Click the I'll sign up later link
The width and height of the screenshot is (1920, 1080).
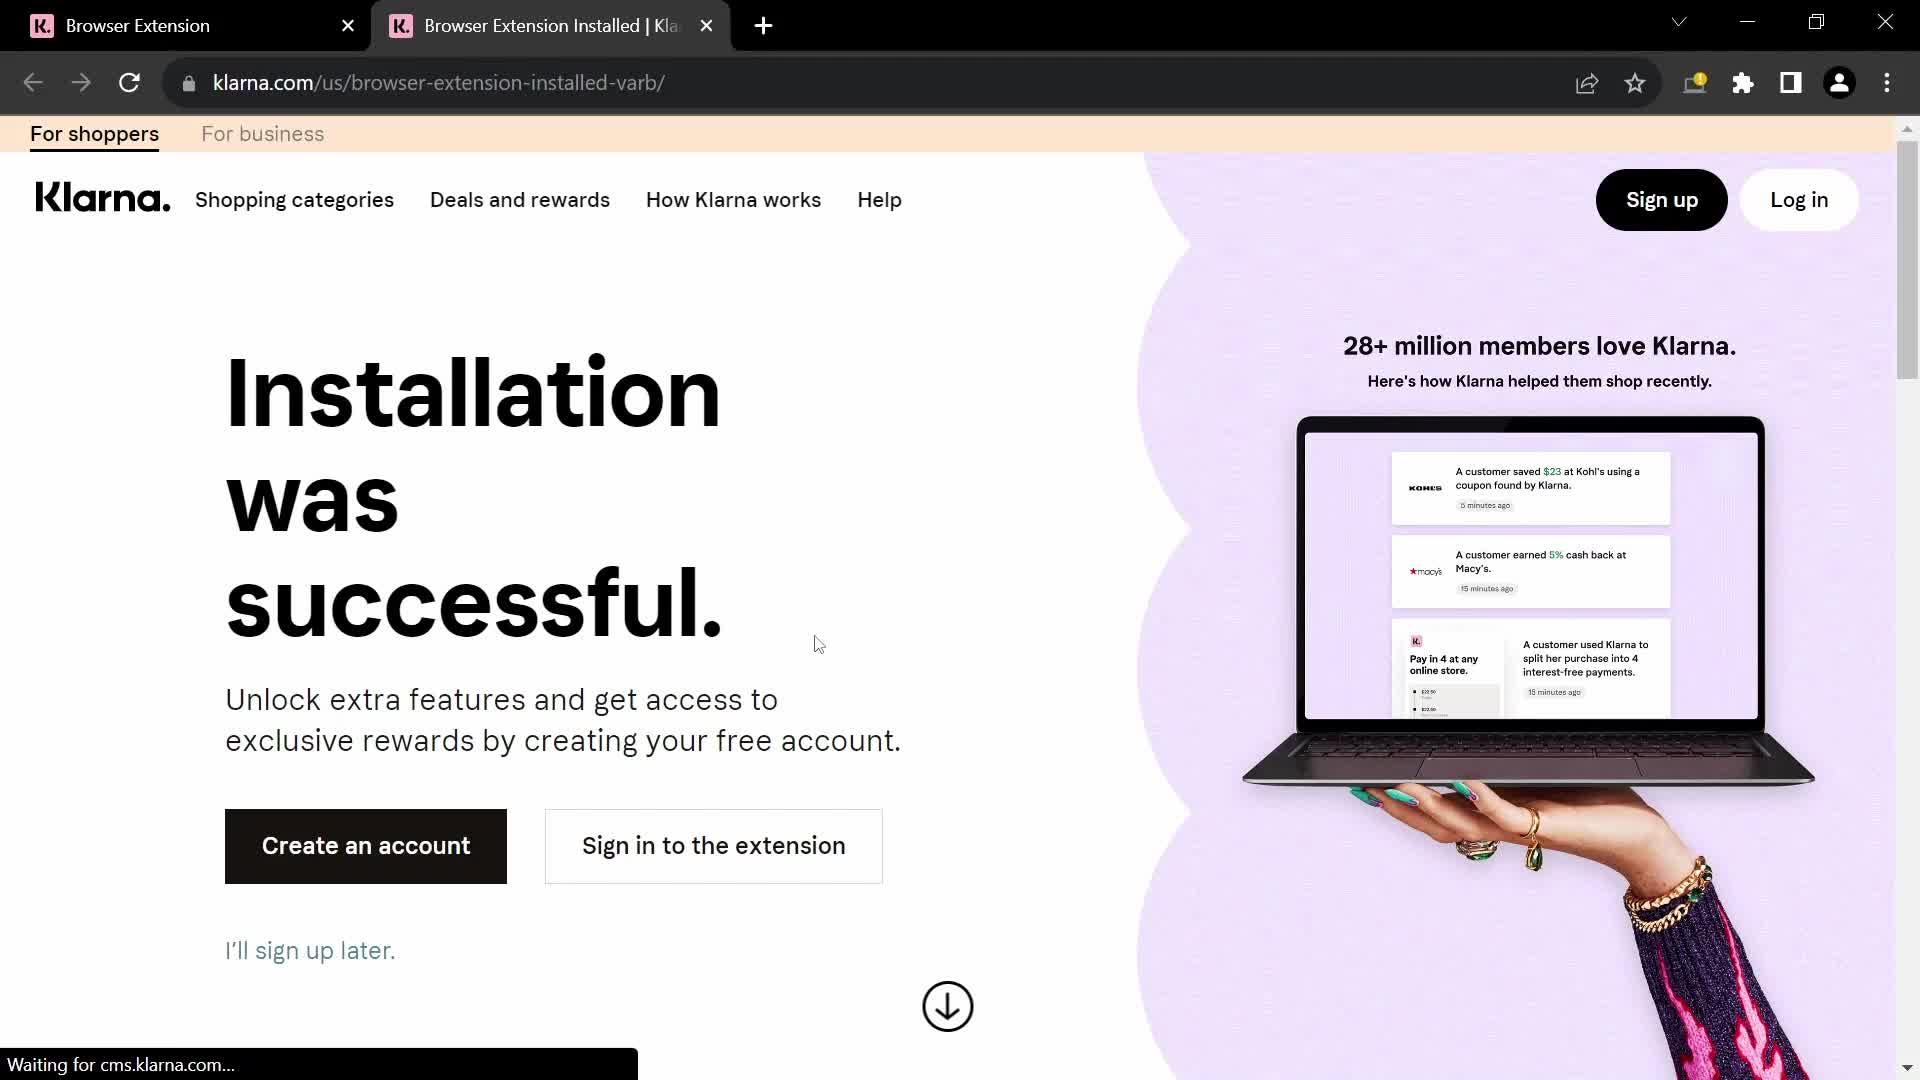click(310, 949)
